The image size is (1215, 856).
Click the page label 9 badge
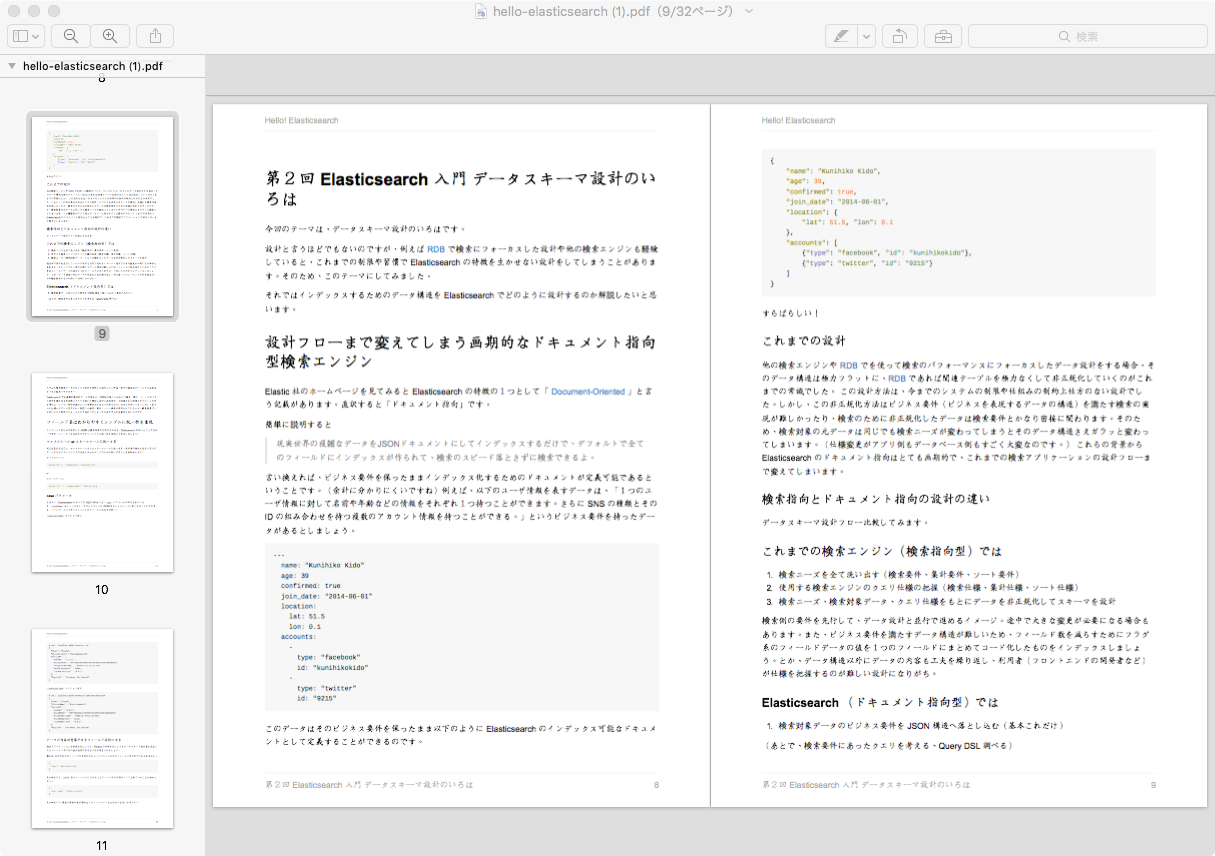[102, 333]
